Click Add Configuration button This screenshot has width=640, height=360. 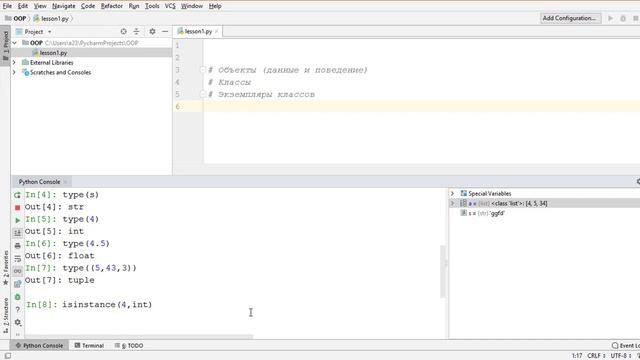click(570, 18)
